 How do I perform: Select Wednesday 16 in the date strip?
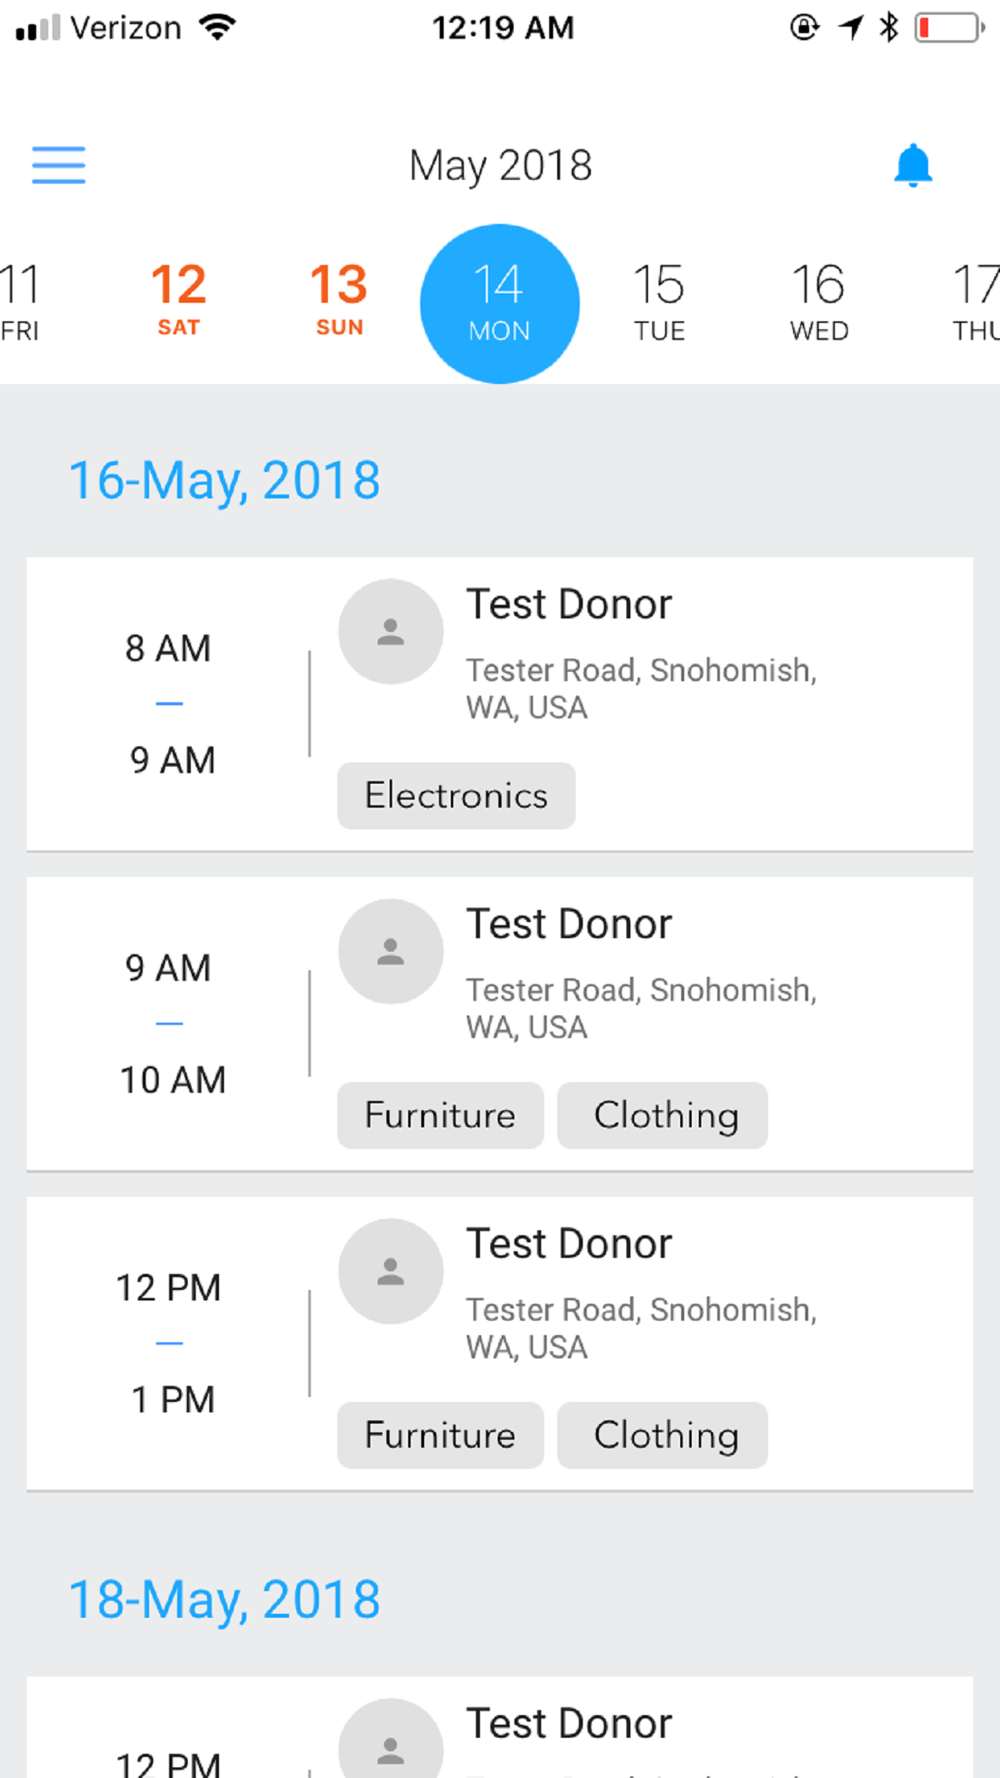point(819,300)
